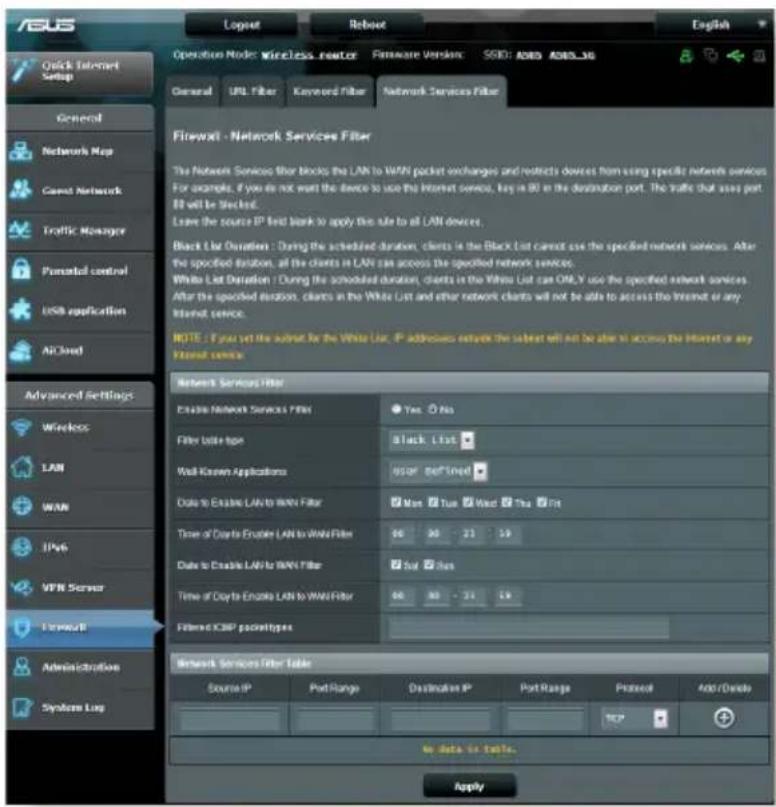Image resolution: width=776 pixels, height=807 pixels.
Task: Open USB application puzzle icon
Action: (21, 310)
